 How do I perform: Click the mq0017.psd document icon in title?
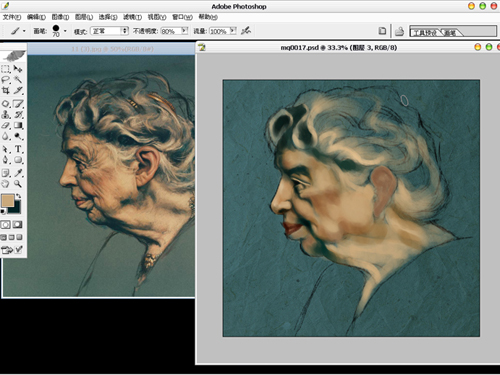pos(202,47)
